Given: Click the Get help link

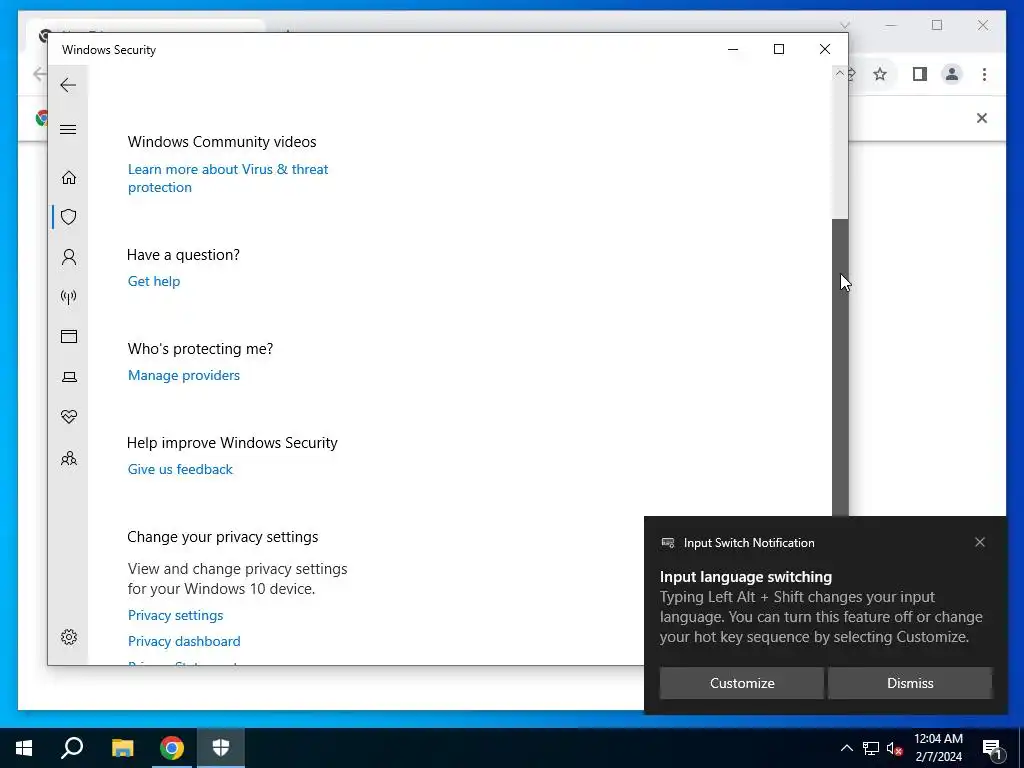Looking at the screenshot, I should click(154, 281).
